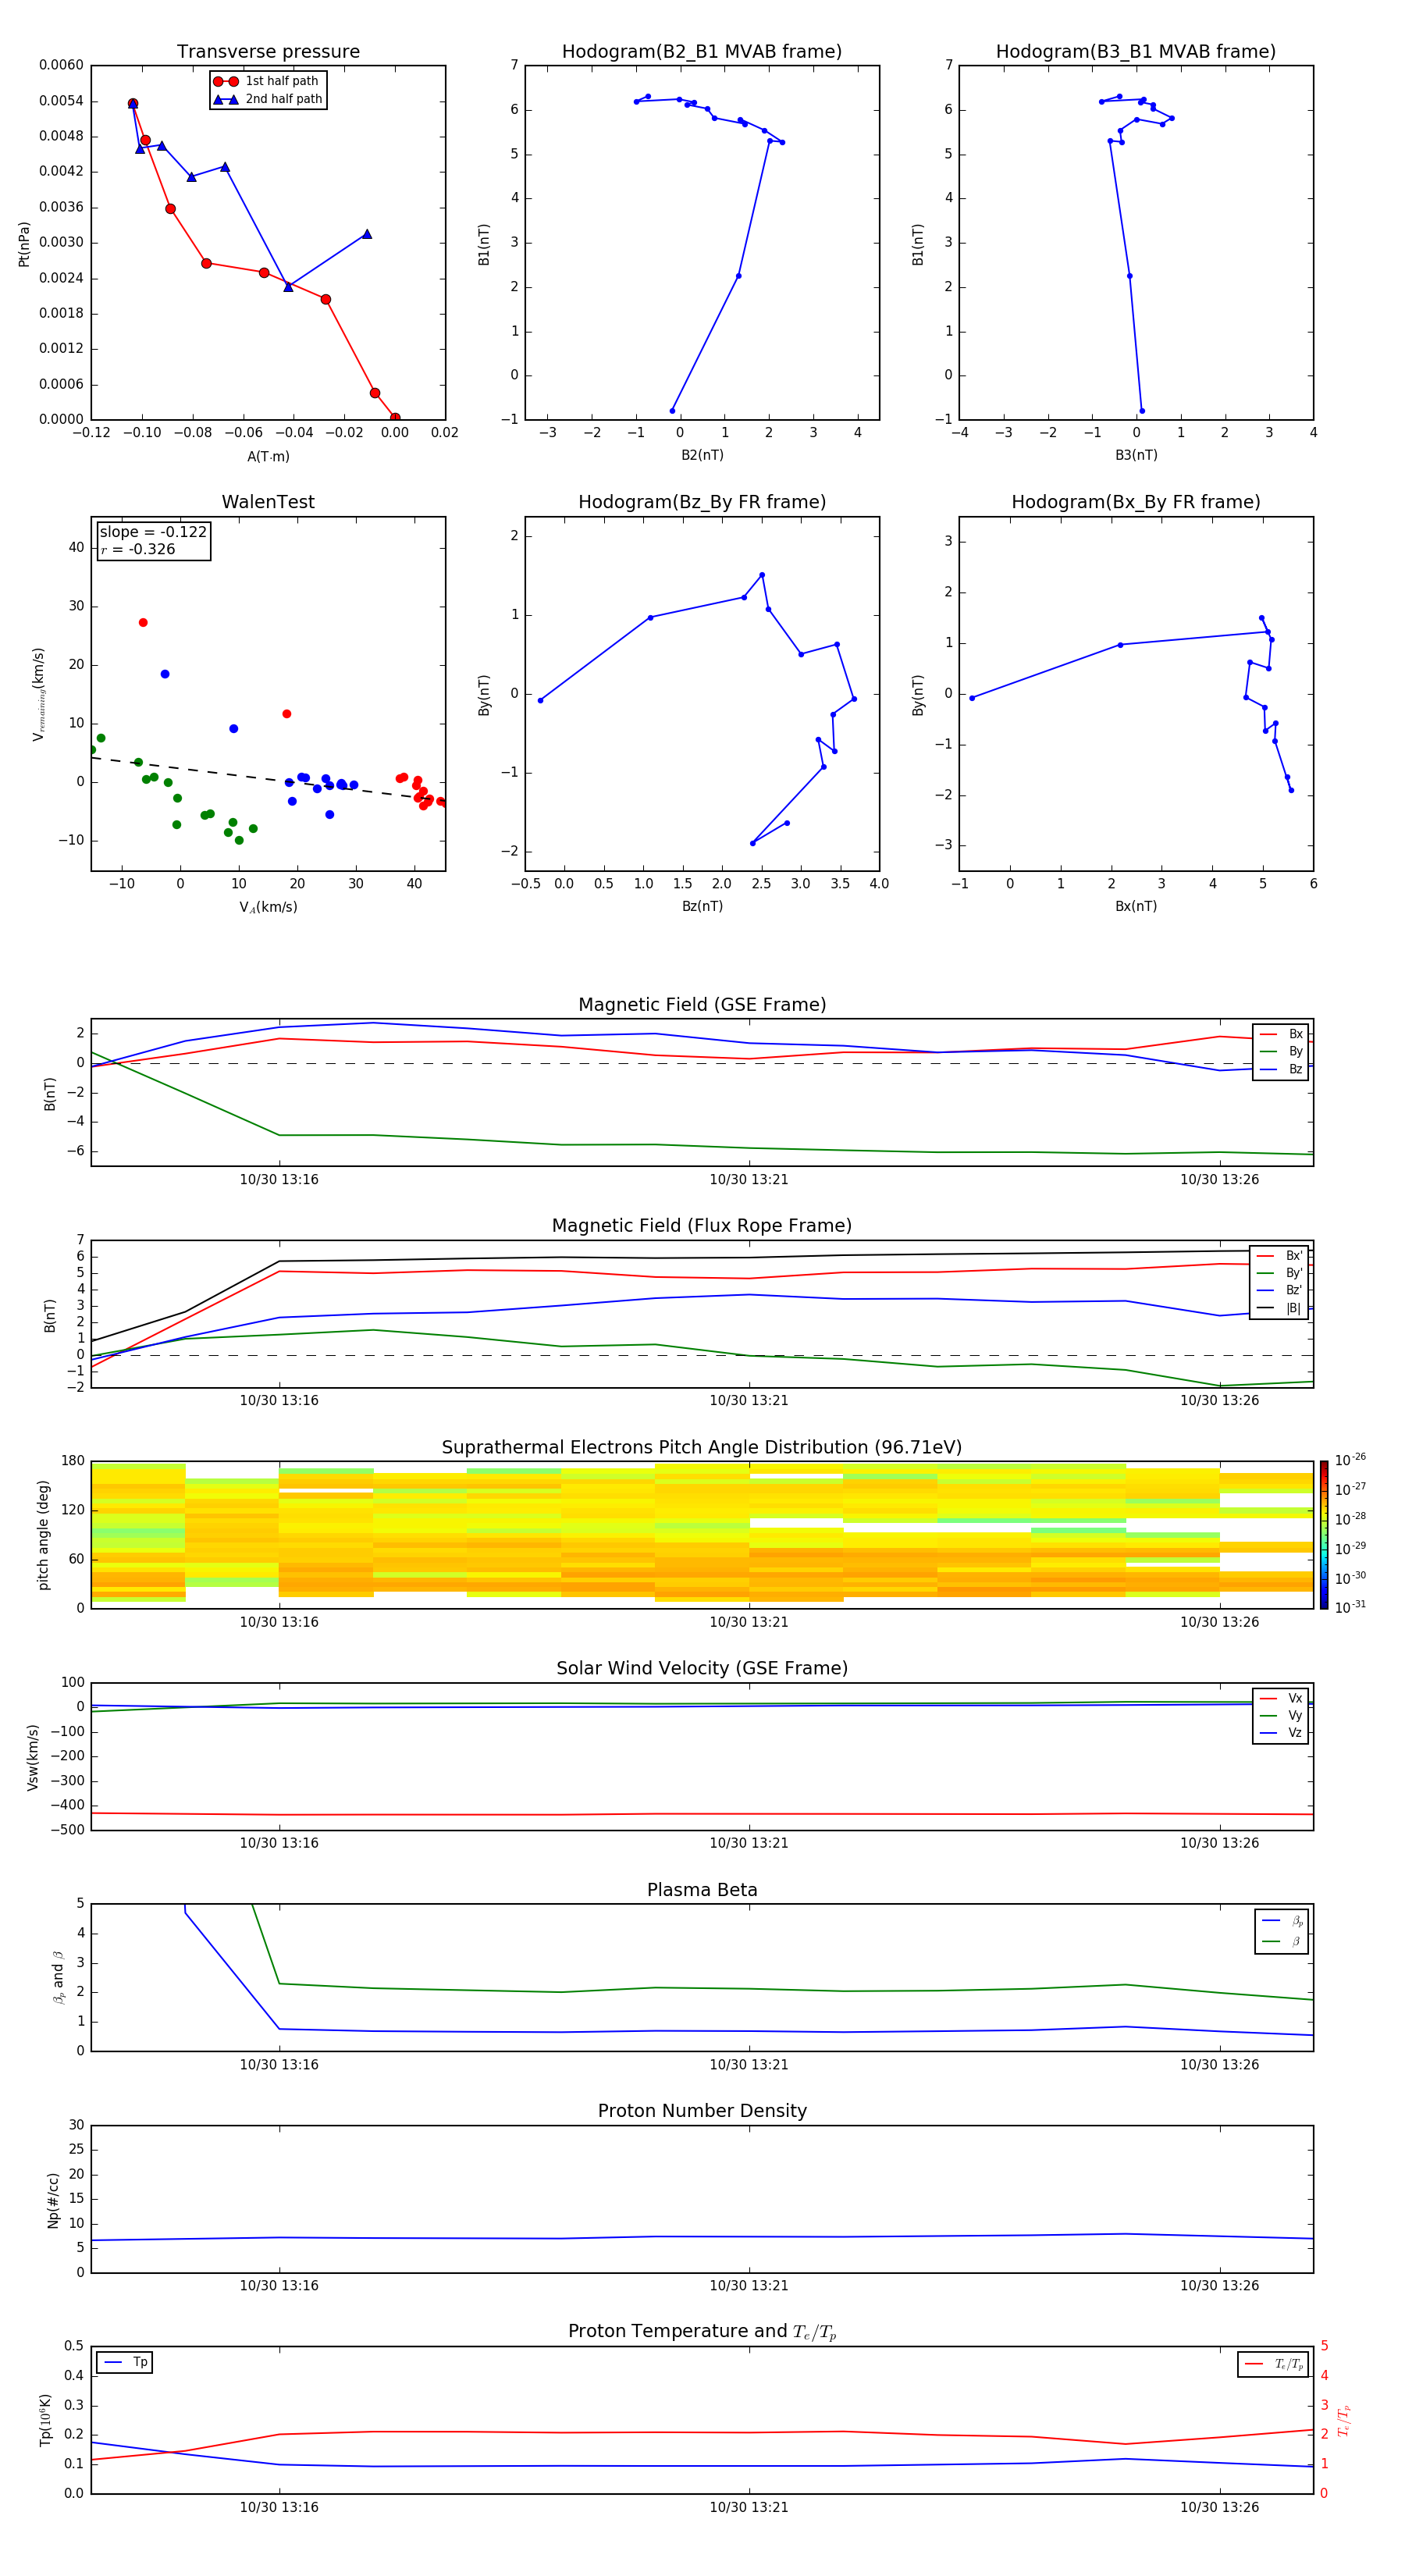Click the "r = -0.326" annotation

138,549
